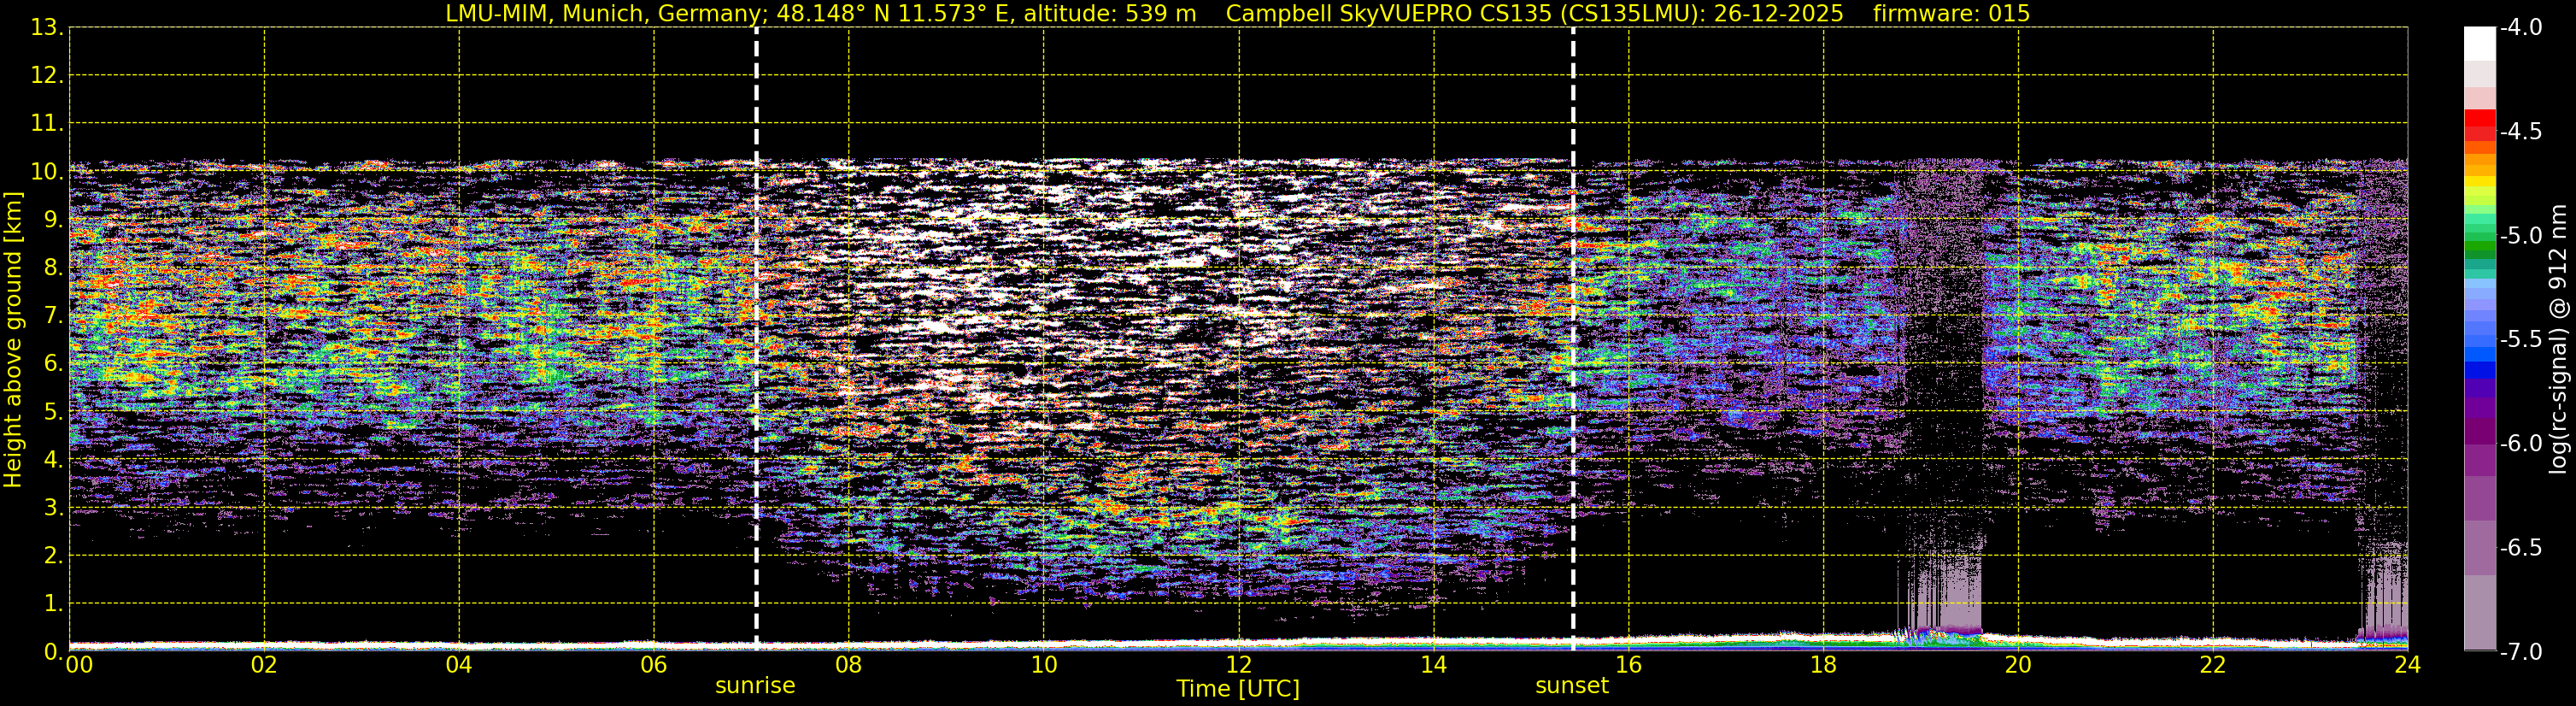Click the 'sunrise' label below the time axis
The width and height of the screenshot is (2576, 706).
click(x=755, y=686)
